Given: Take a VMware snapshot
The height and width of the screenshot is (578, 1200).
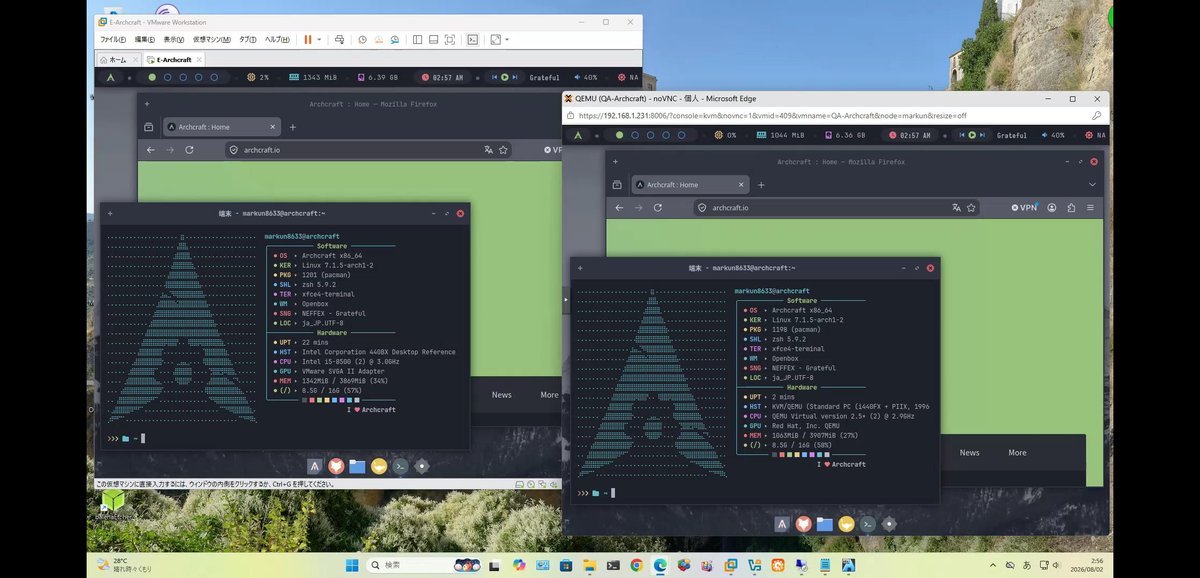Looking at the screenshot, I should point(362,39).
